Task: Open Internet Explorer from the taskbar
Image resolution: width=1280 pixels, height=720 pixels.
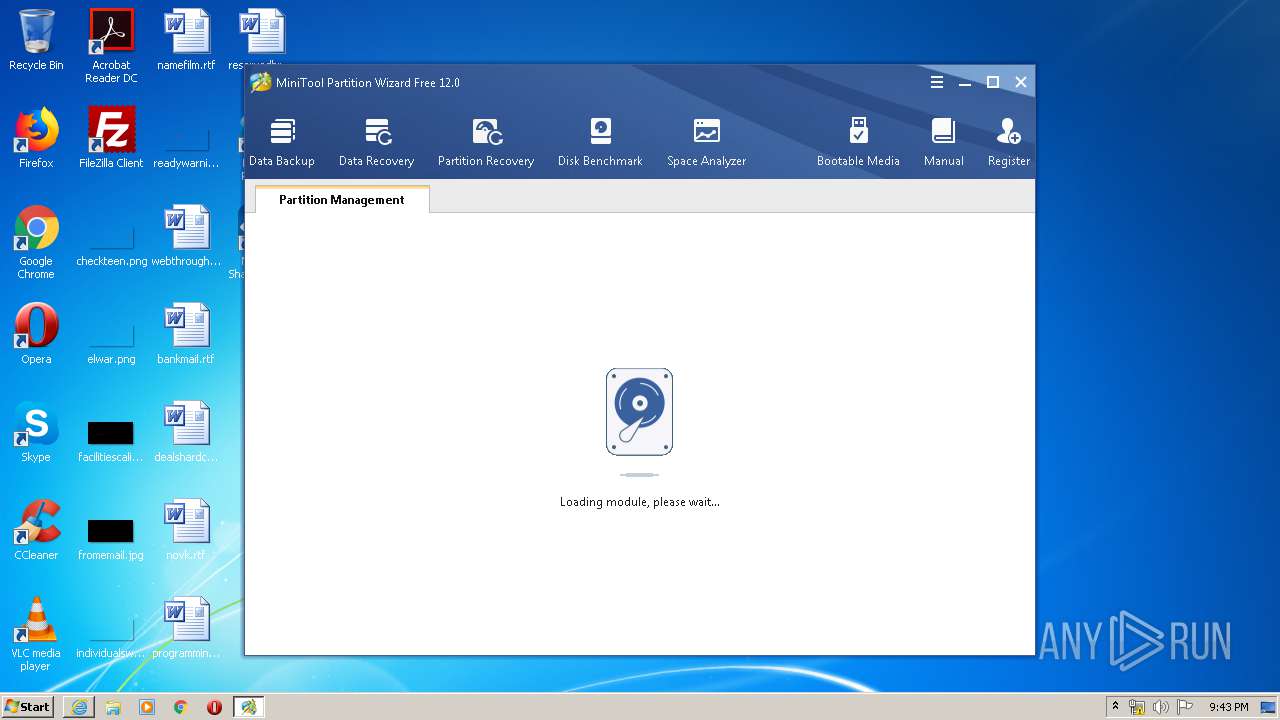Action: click(x=79, y=707)
